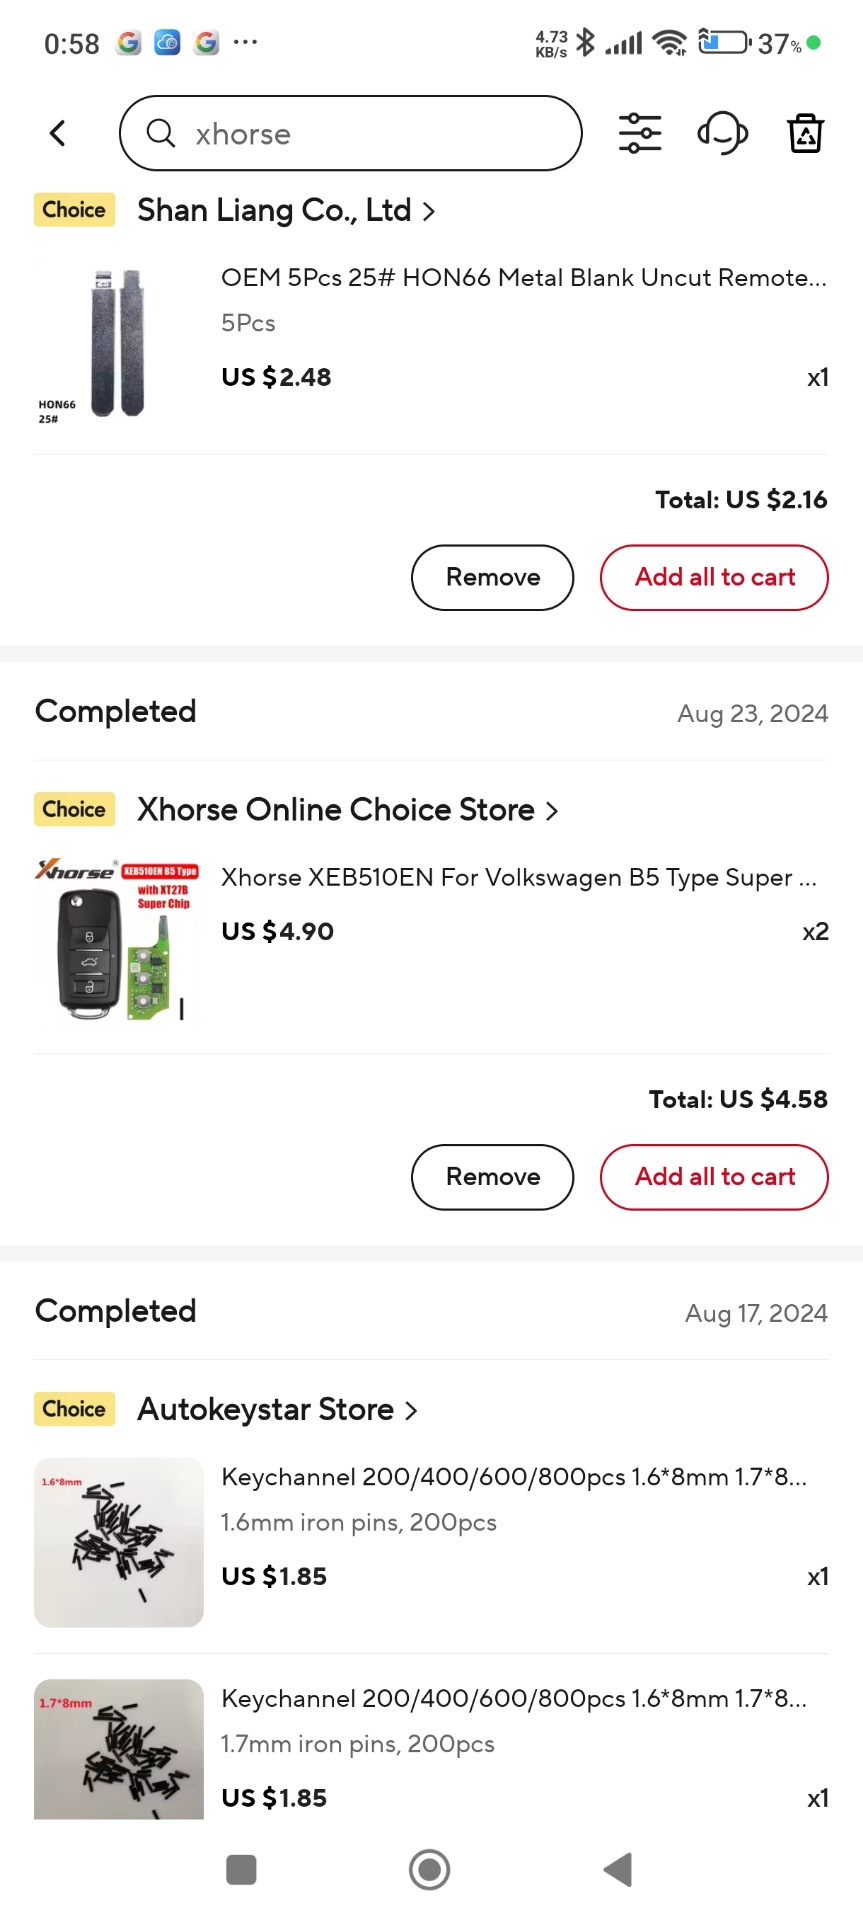This screenshot has width=863, height=1920.
Task: Open the order filter options icon
Action: pyautogui.click(x=640, y=133)
